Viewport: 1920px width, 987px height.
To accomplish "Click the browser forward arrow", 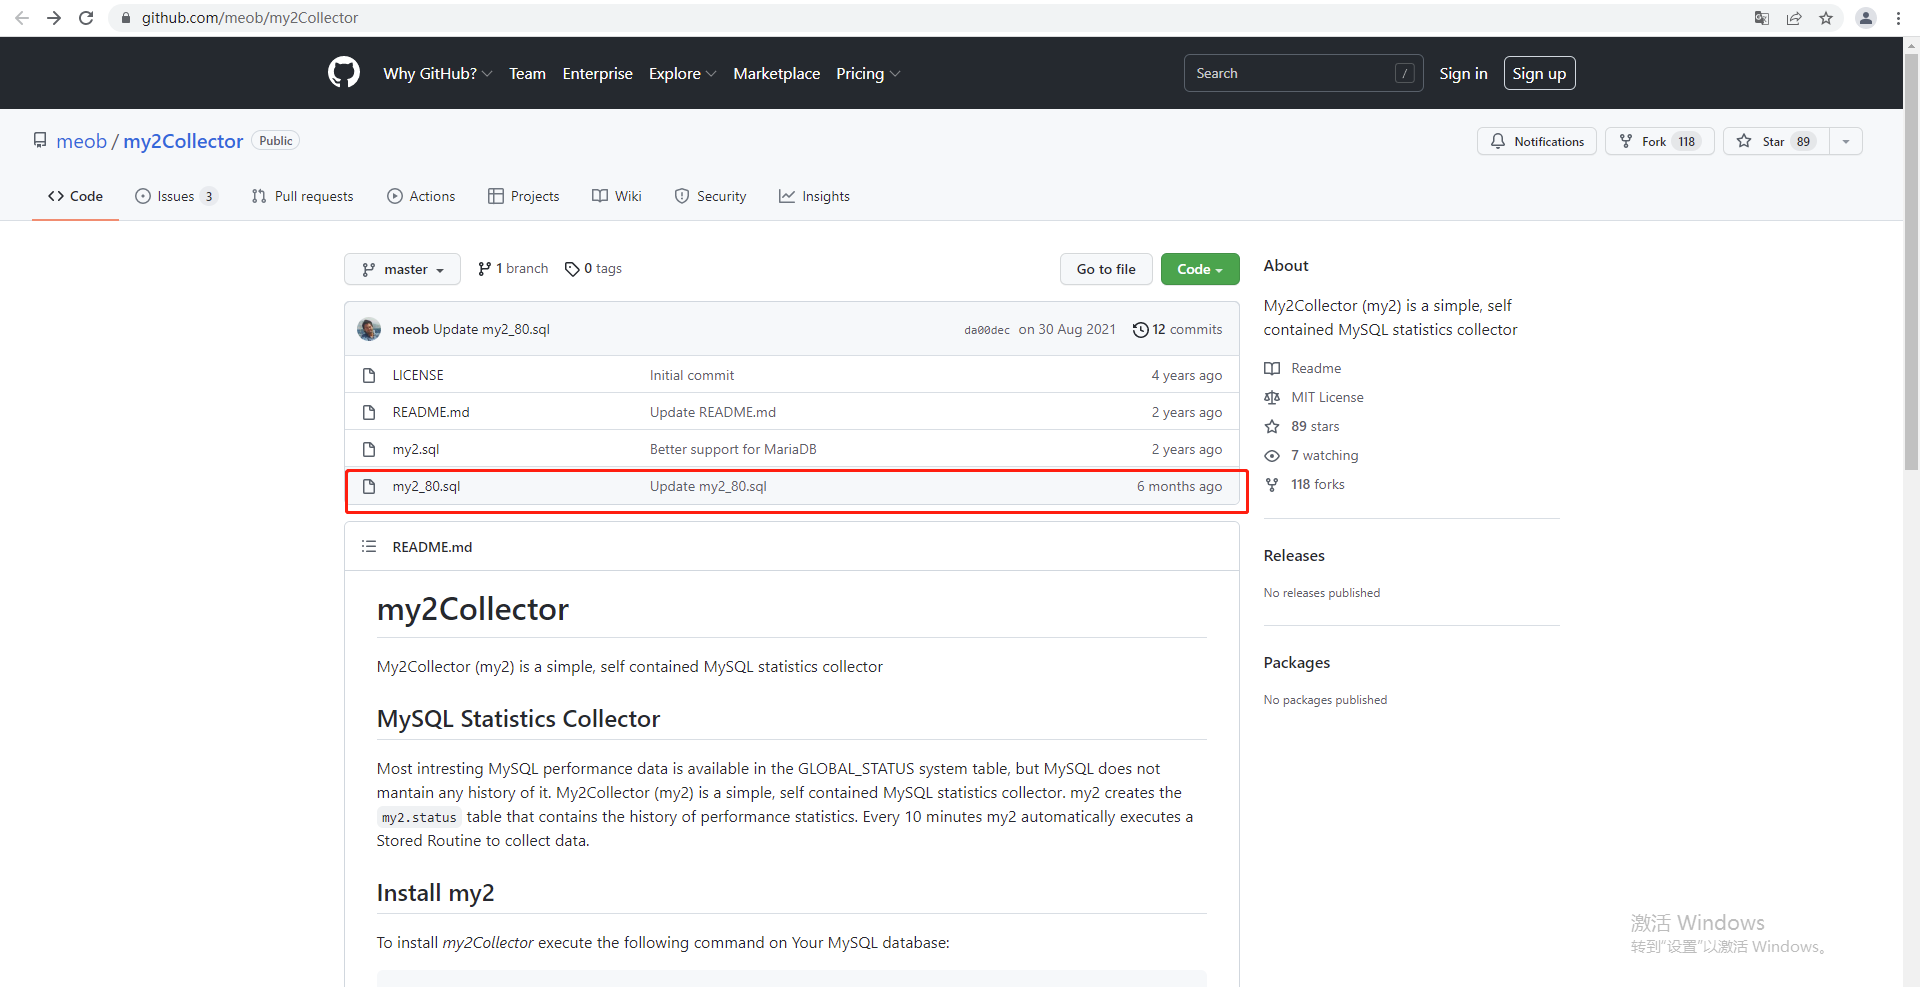I will click(x=54, y=18).
